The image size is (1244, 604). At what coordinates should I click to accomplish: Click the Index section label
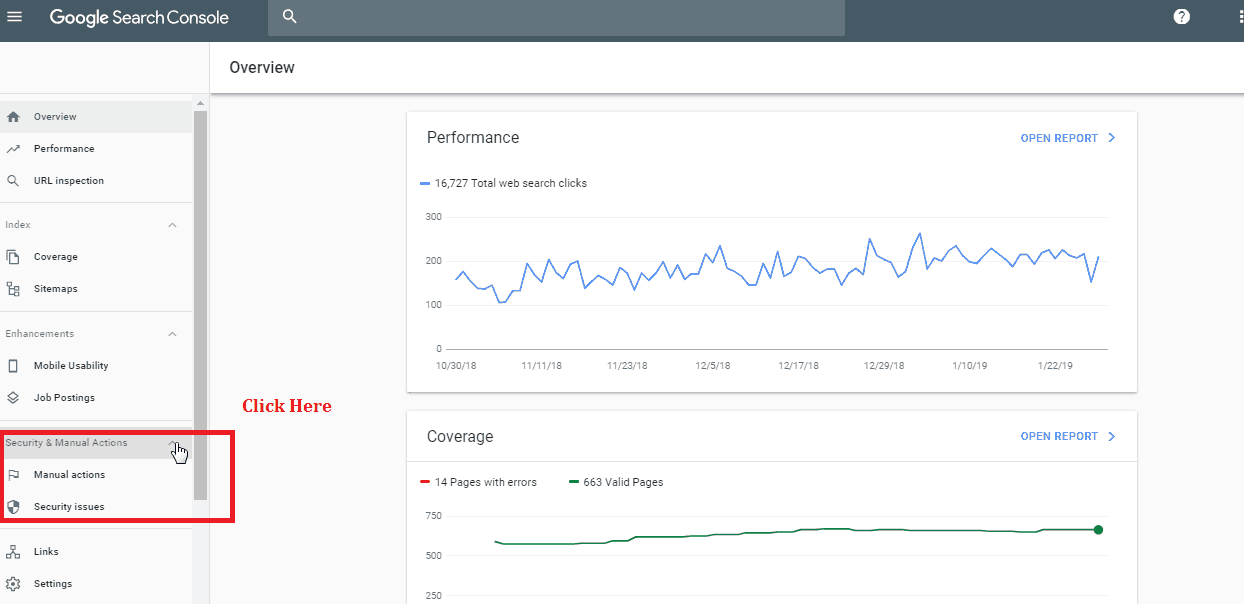pyautogui.click(x=18, y=225)
